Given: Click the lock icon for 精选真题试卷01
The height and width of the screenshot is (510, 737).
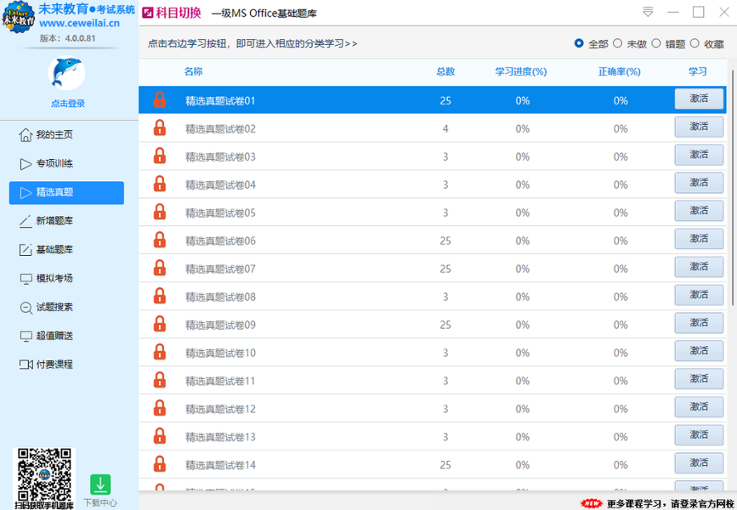Looking at the screenshot, I should coord(159,100).
